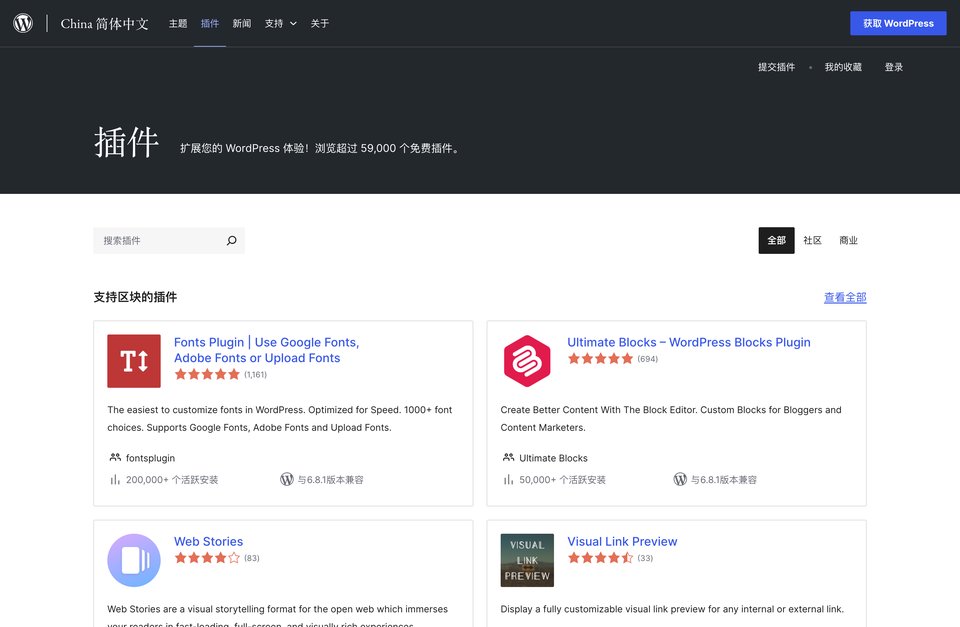This screenshot has width=960, height=627.
Task: Click the fontsplugin author people icon
Action: pos(115,457)
